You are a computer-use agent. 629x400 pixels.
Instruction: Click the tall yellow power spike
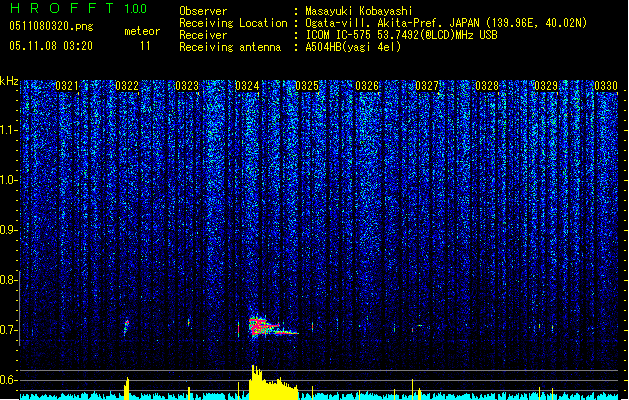coord(254,381)
